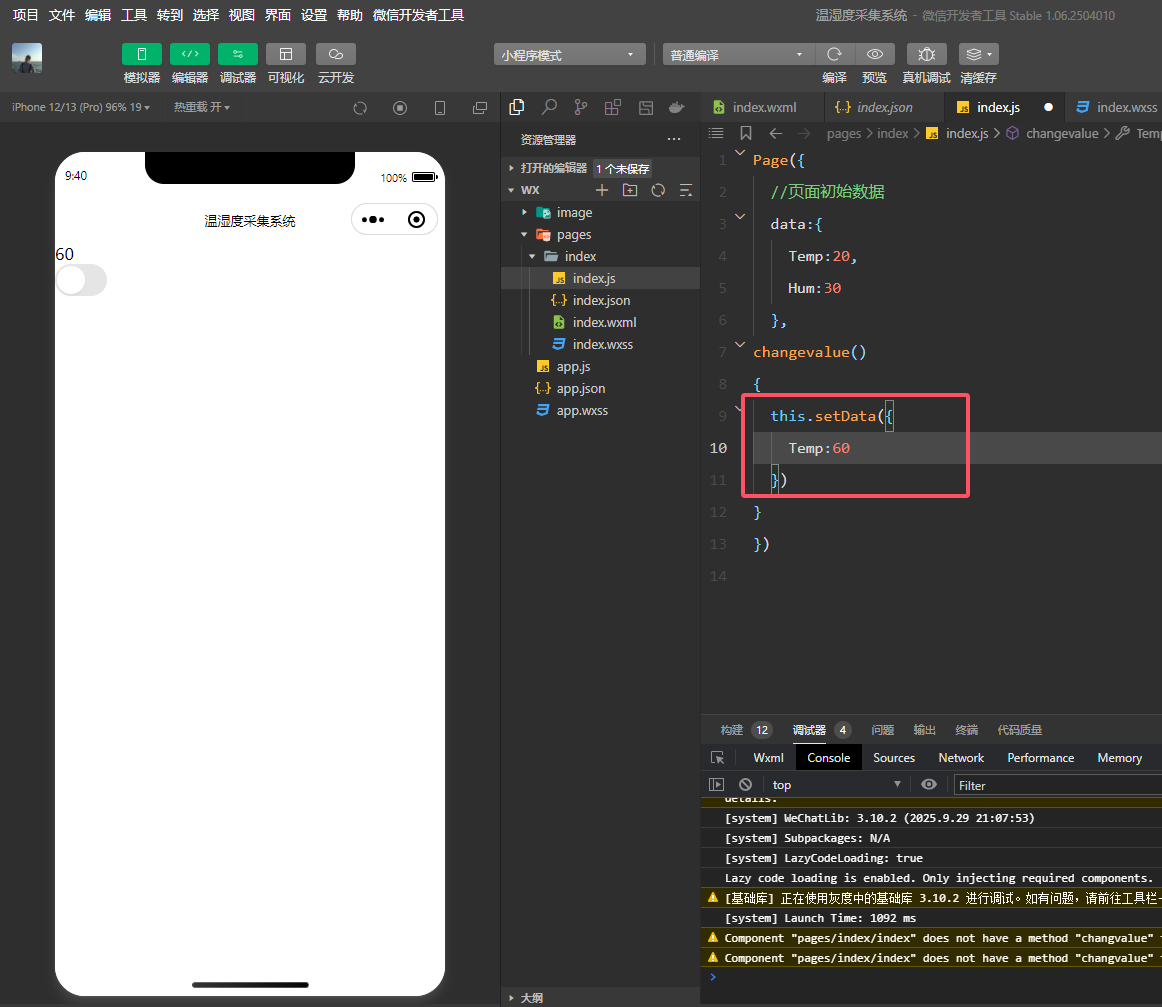Toggle the switch in the simulator
Viewport: 1162px width, 1007px height.
(x=81, y=281)
